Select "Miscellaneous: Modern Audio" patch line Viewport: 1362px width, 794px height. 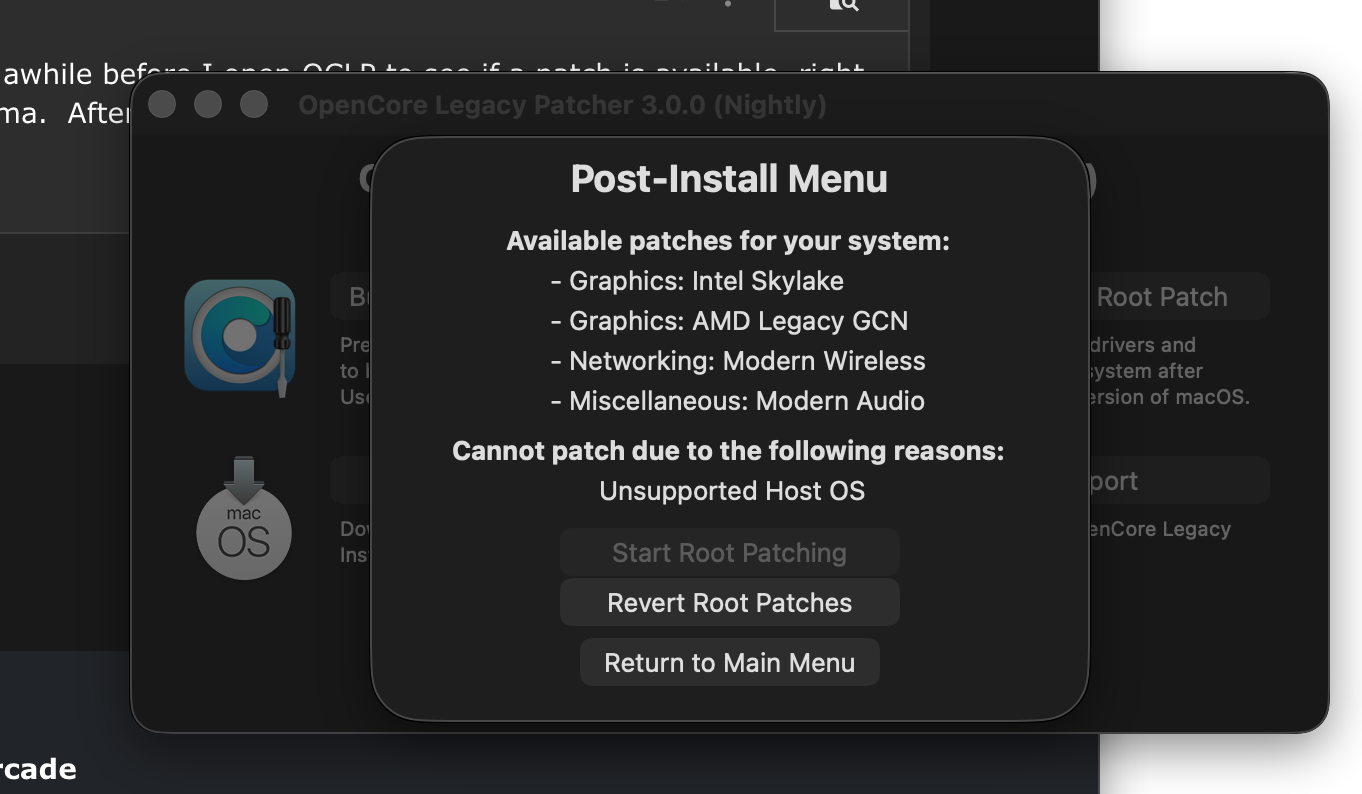(x=737, y=401)
